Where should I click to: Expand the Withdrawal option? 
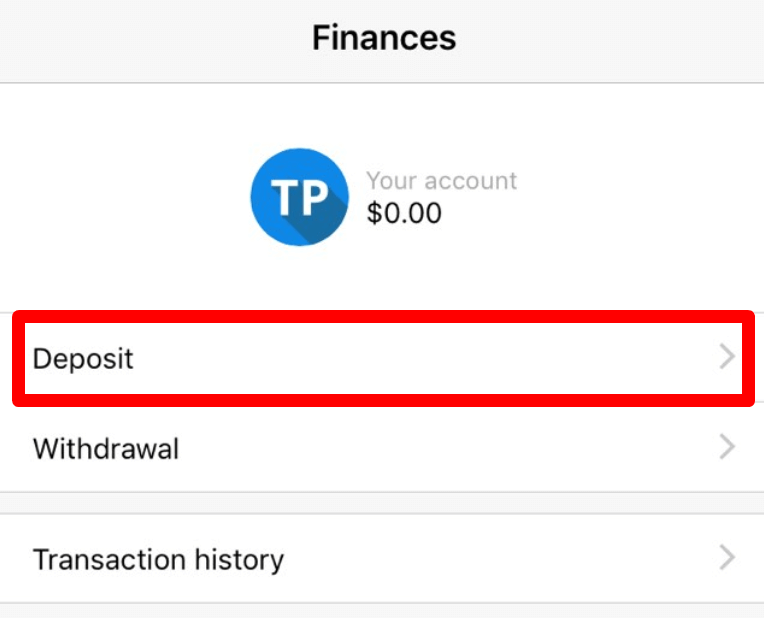point(382,448)
